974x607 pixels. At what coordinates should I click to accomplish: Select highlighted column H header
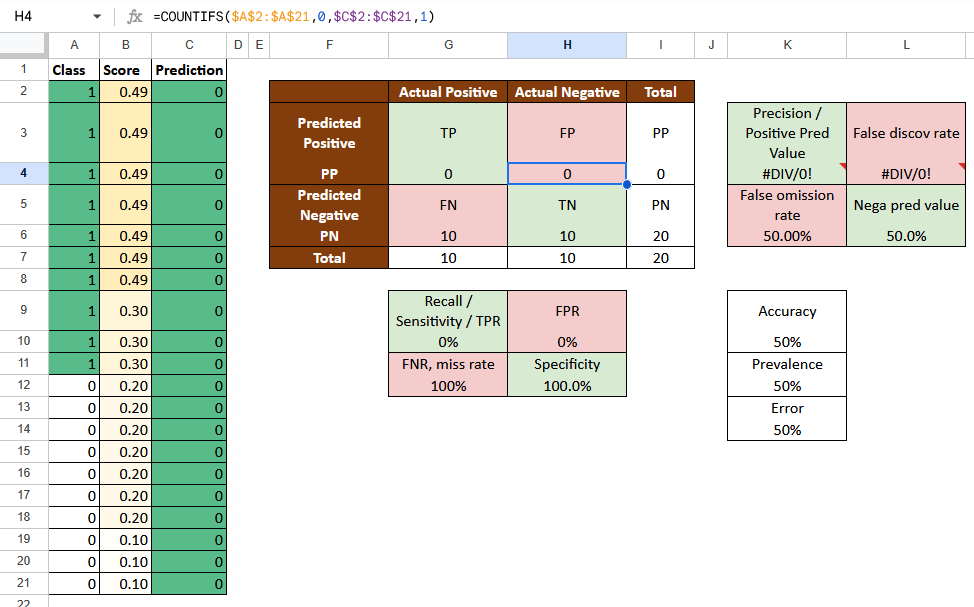(x=567, y=45)
